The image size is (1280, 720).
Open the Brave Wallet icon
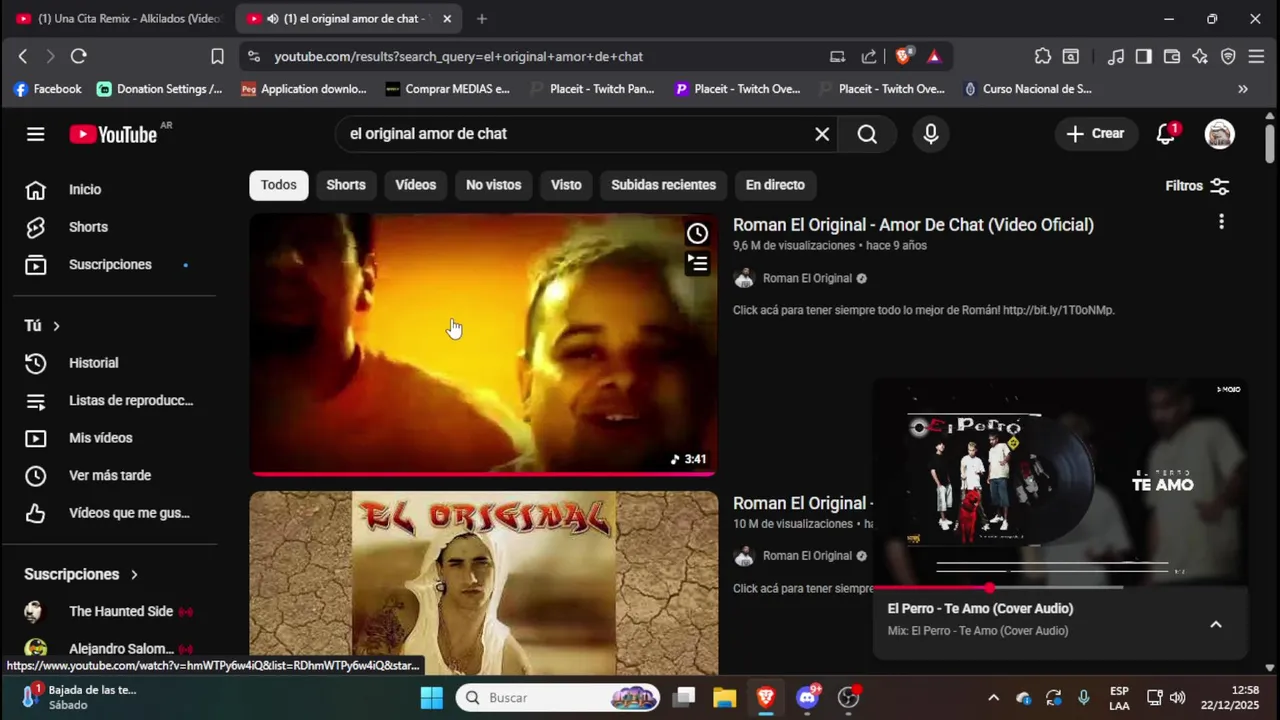pos(1172,57)
